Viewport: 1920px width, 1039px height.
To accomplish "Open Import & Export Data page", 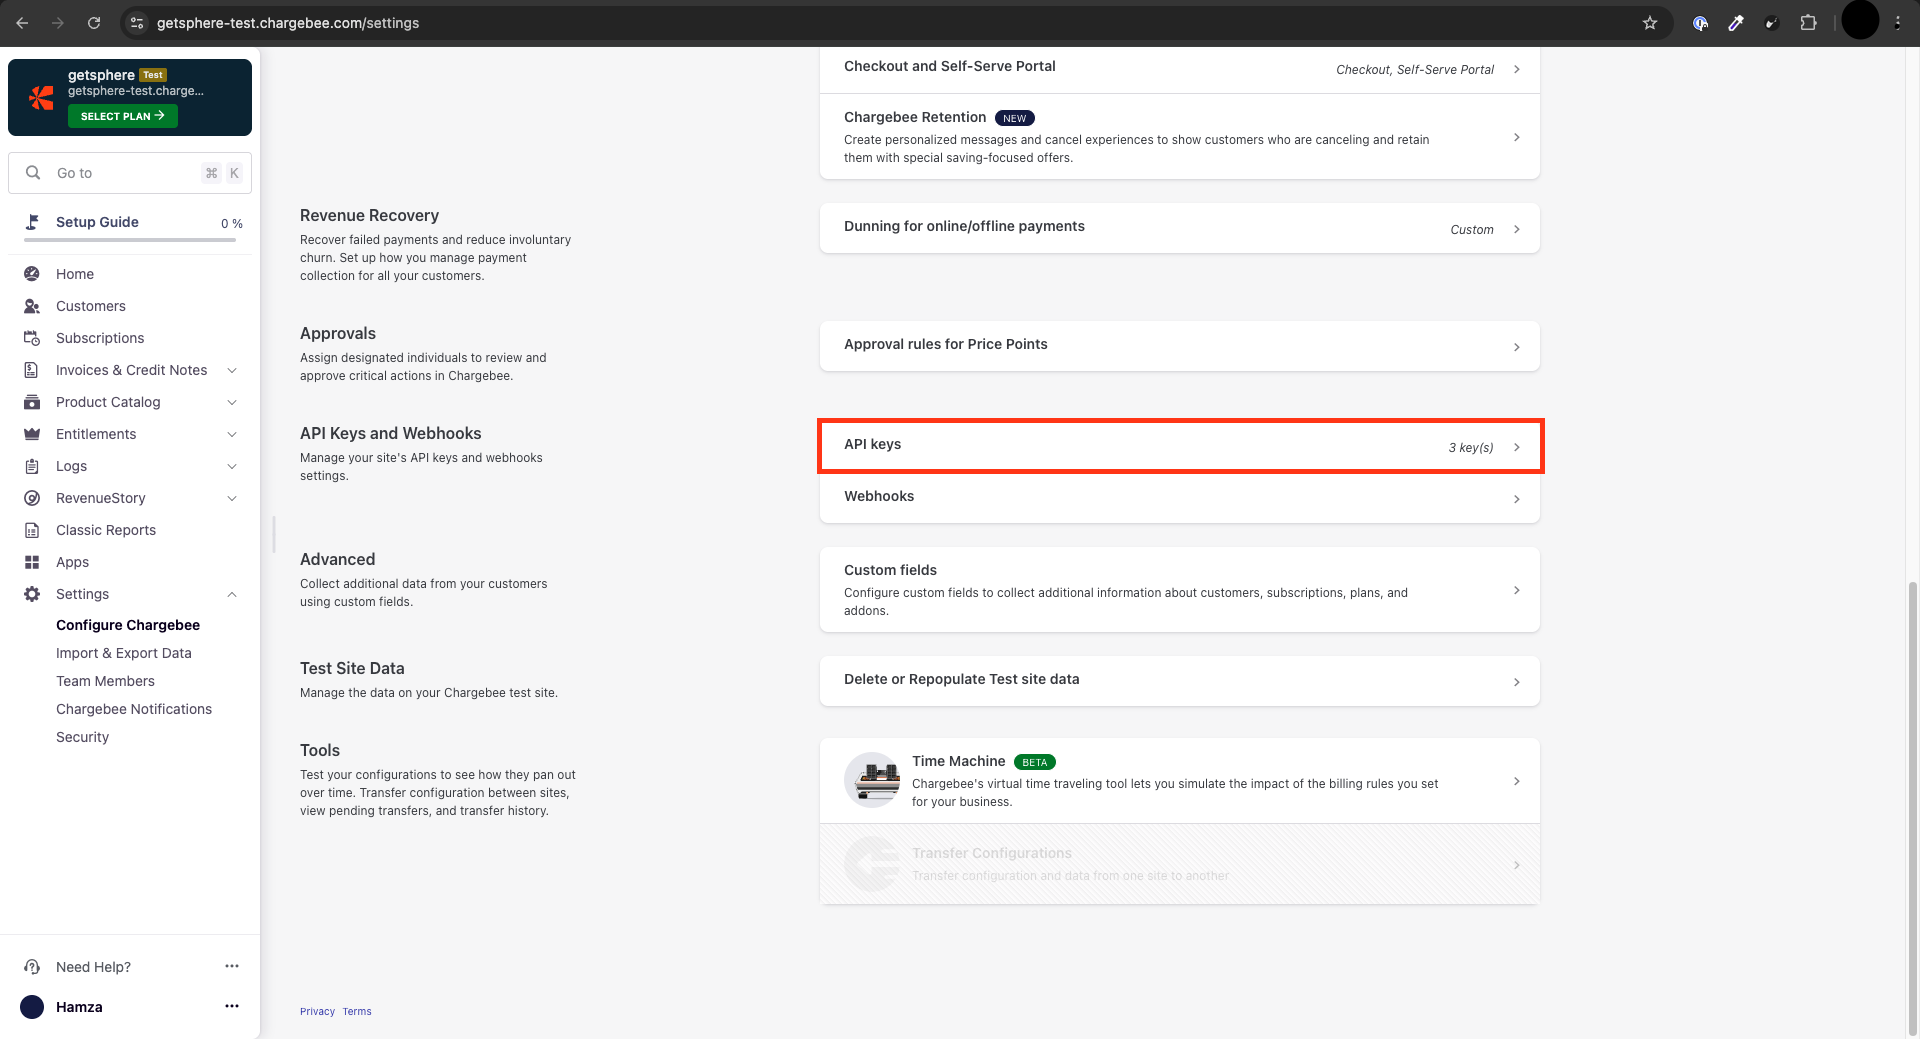I will click(x=123, y=653).
